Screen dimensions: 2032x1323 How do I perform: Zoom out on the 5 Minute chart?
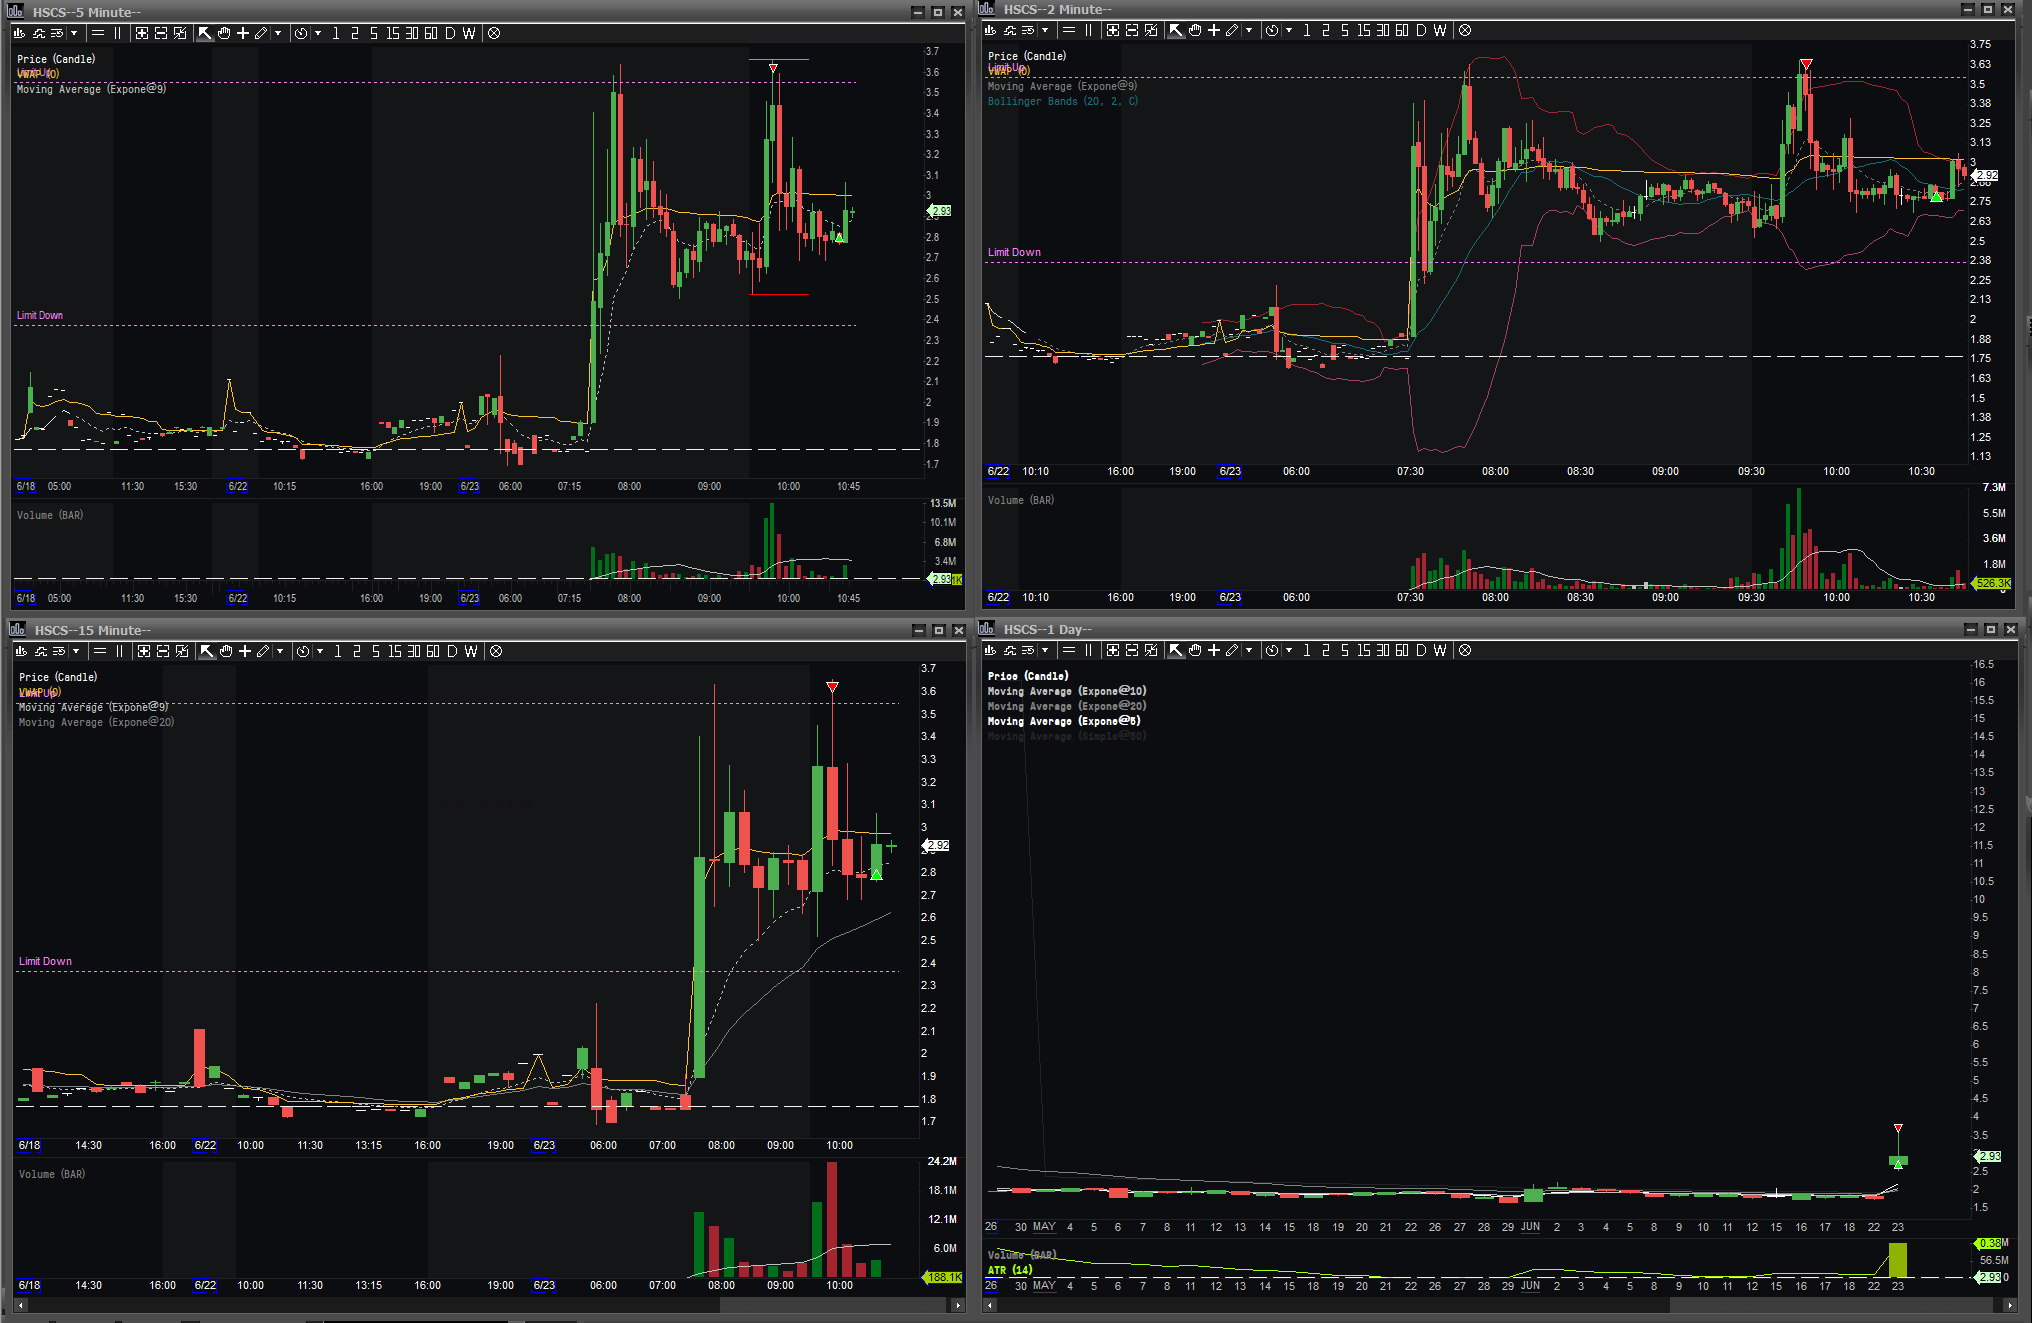click(x=161, y=33)
